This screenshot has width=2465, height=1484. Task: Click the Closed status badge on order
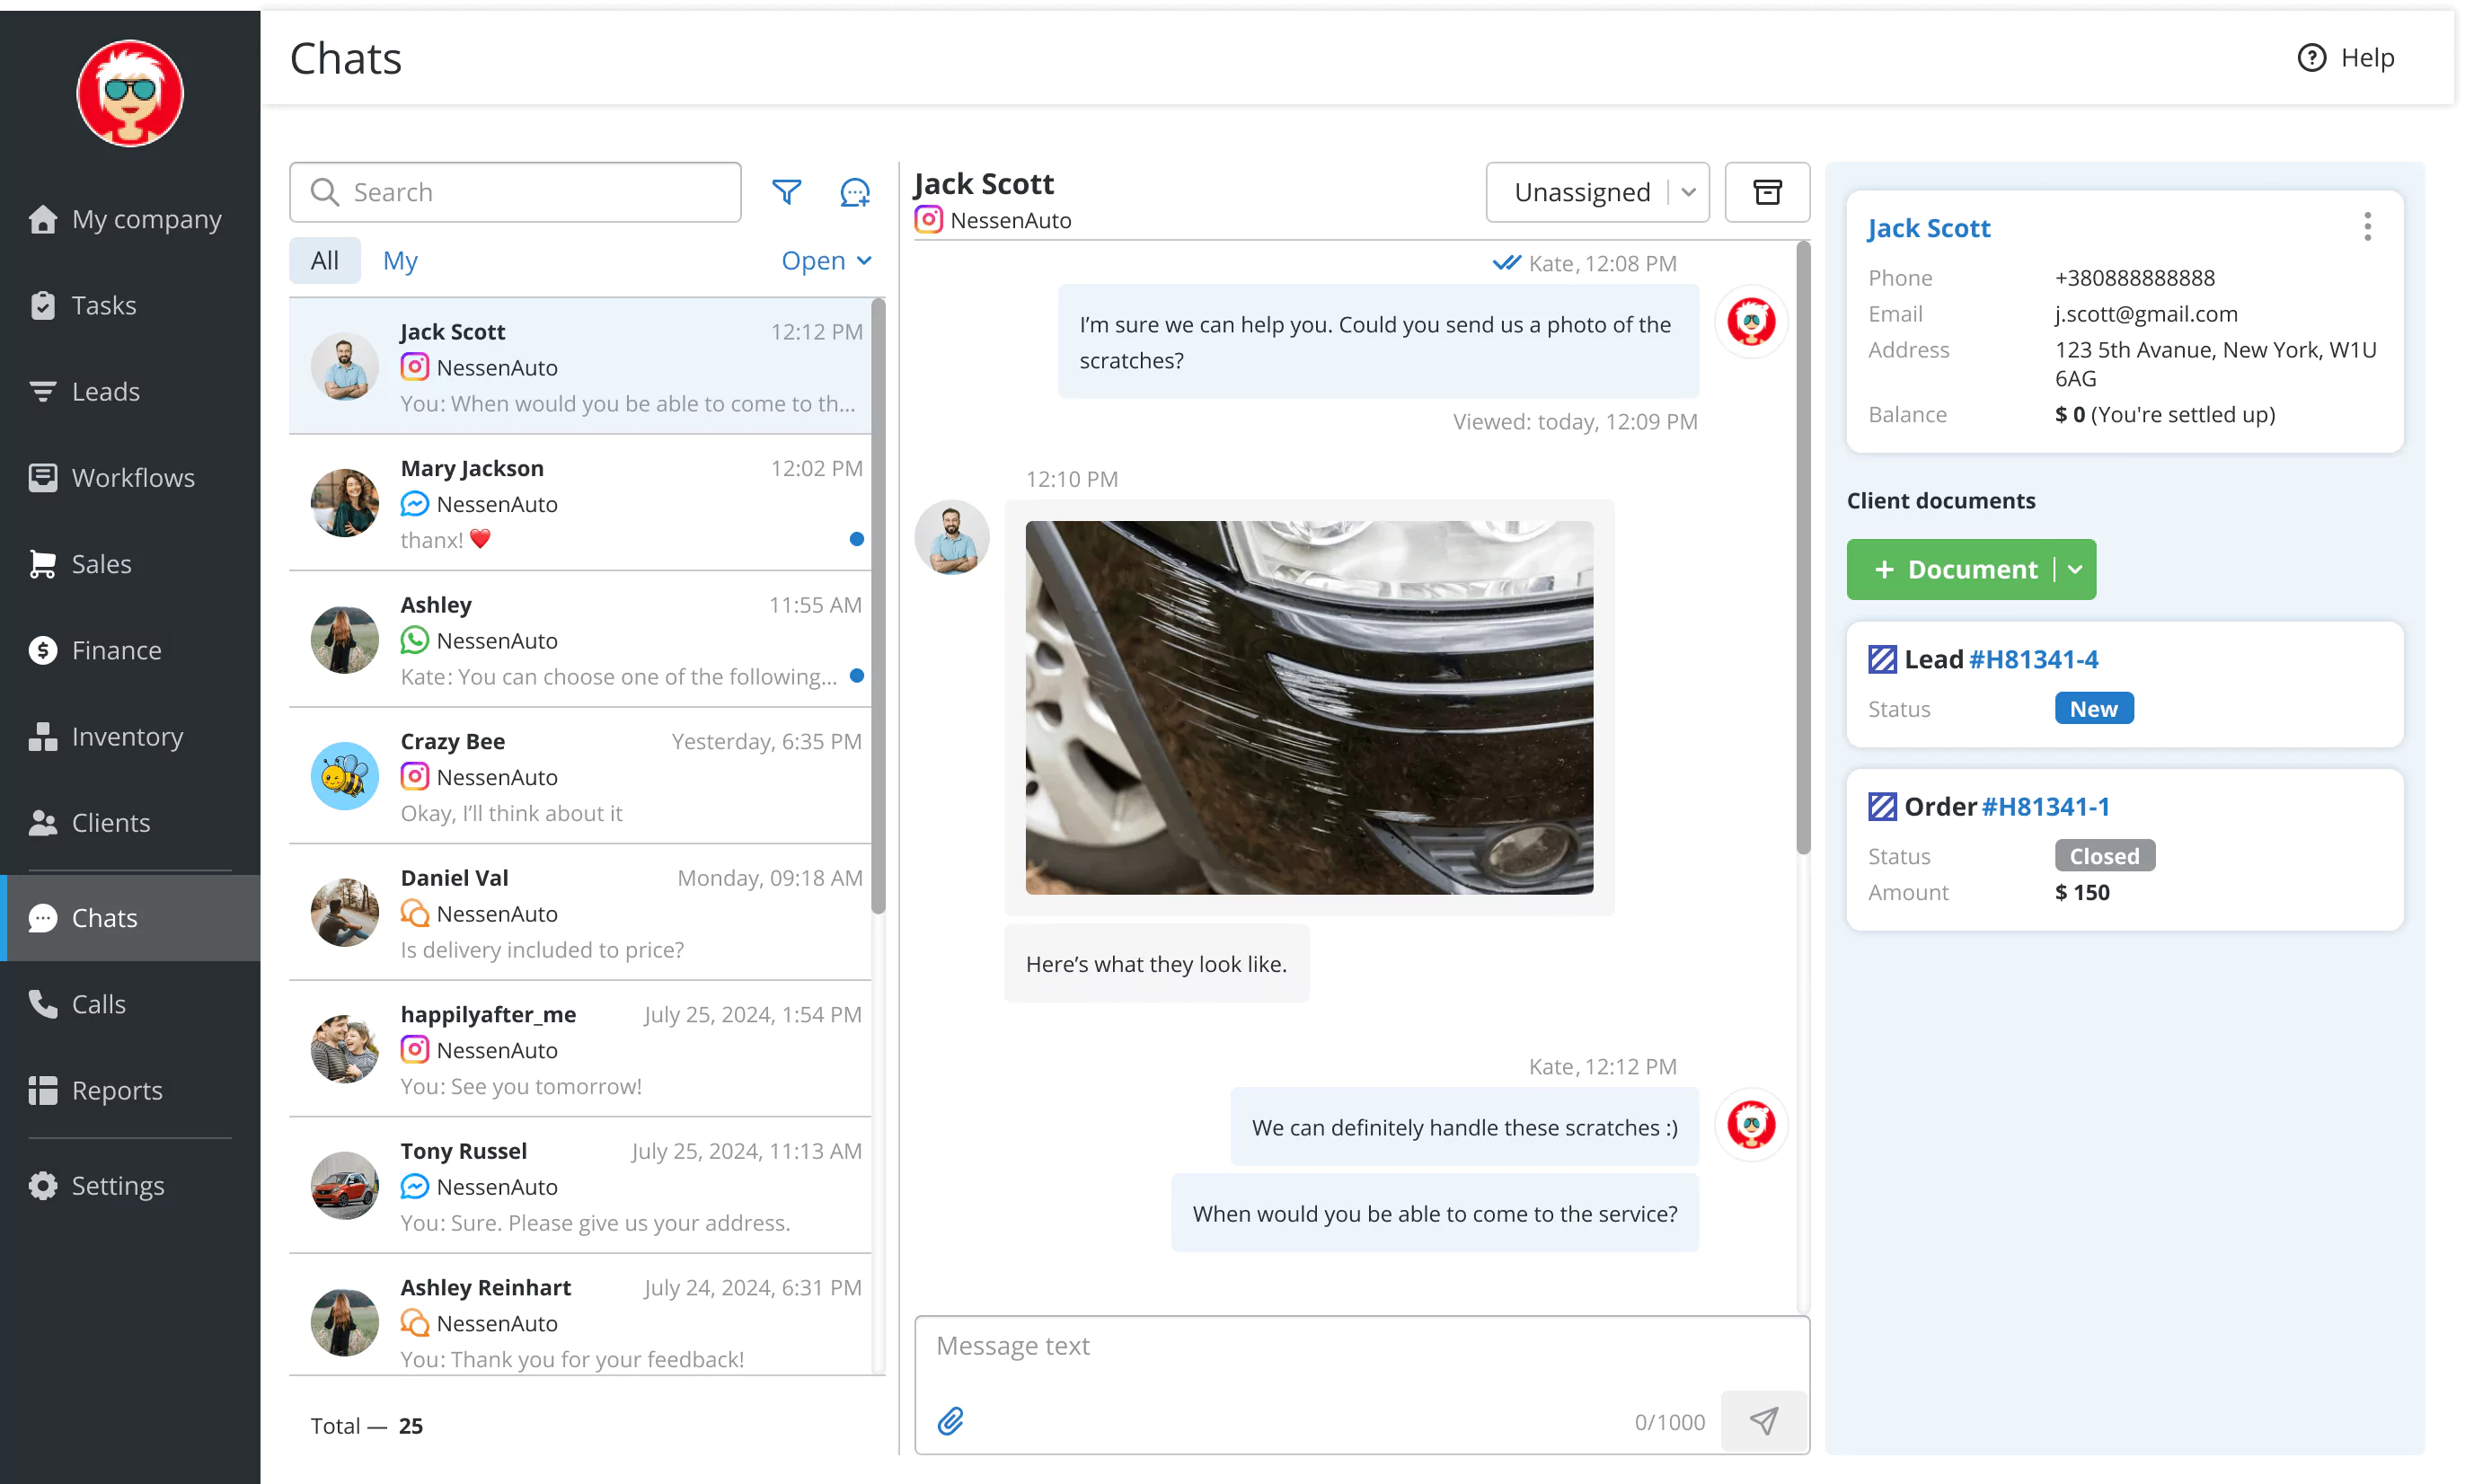(x=2104, y=856)
